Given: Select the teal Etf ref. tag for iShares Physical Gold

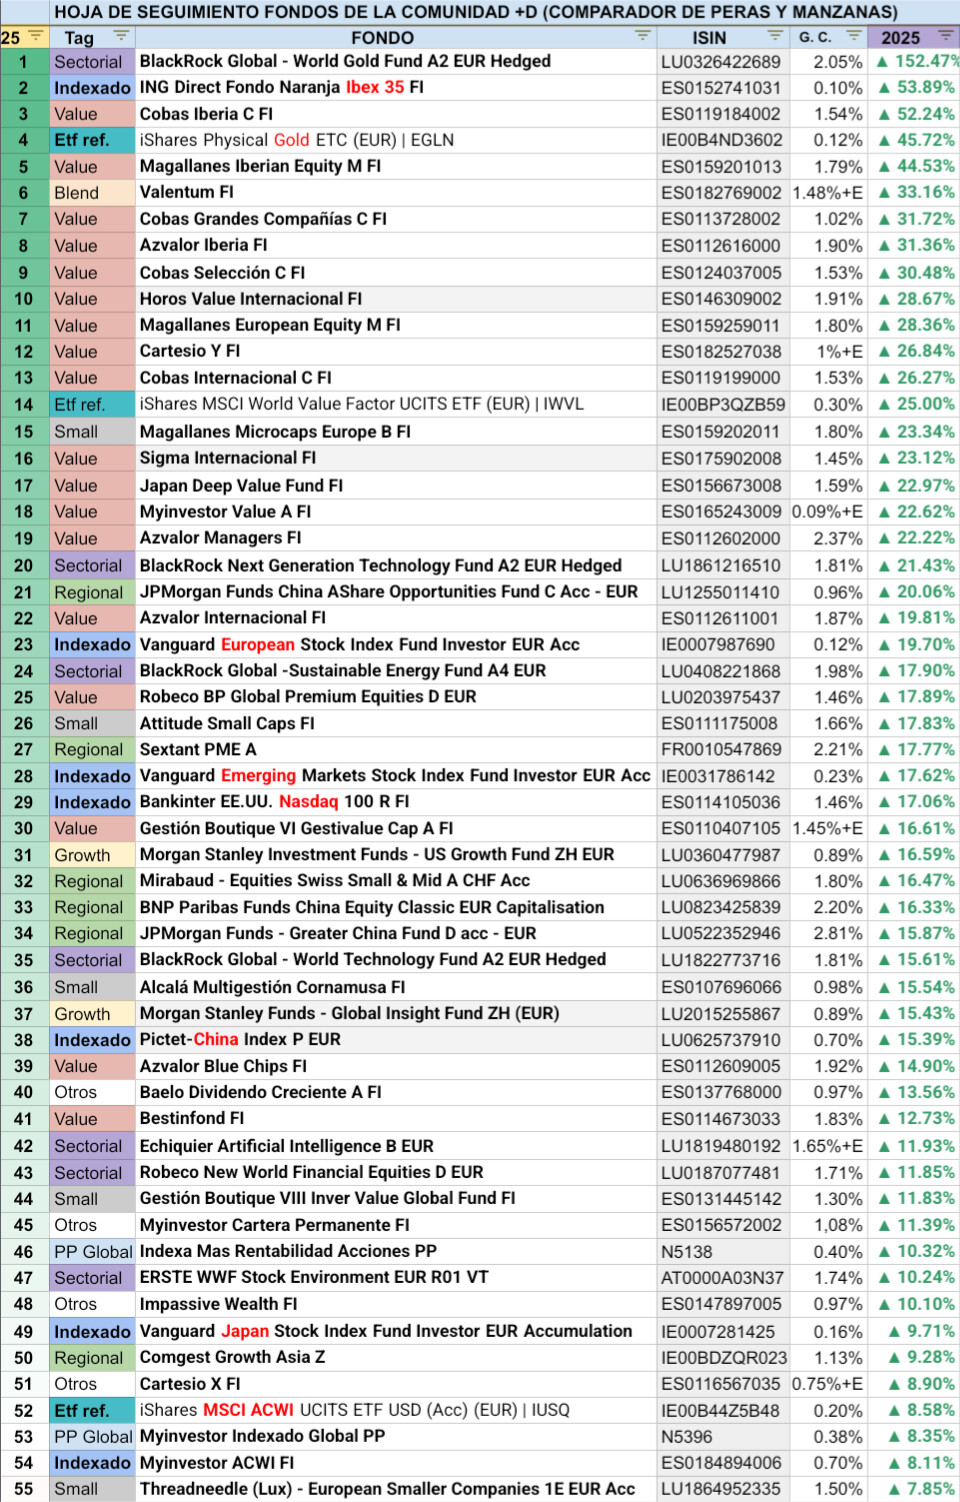Looking at the screenshot, I should click(x=91, y=140).
